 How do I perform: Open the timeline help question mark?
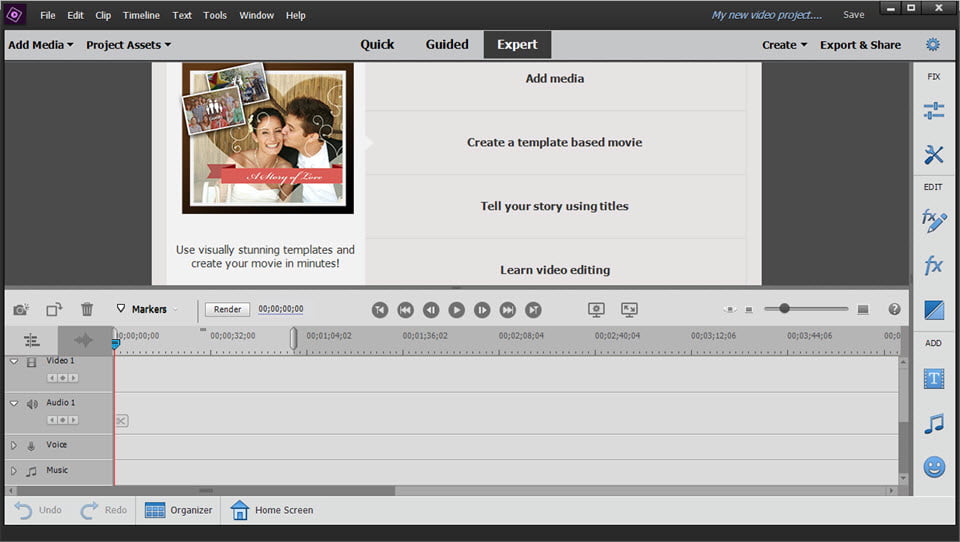[x=894, y=309]
